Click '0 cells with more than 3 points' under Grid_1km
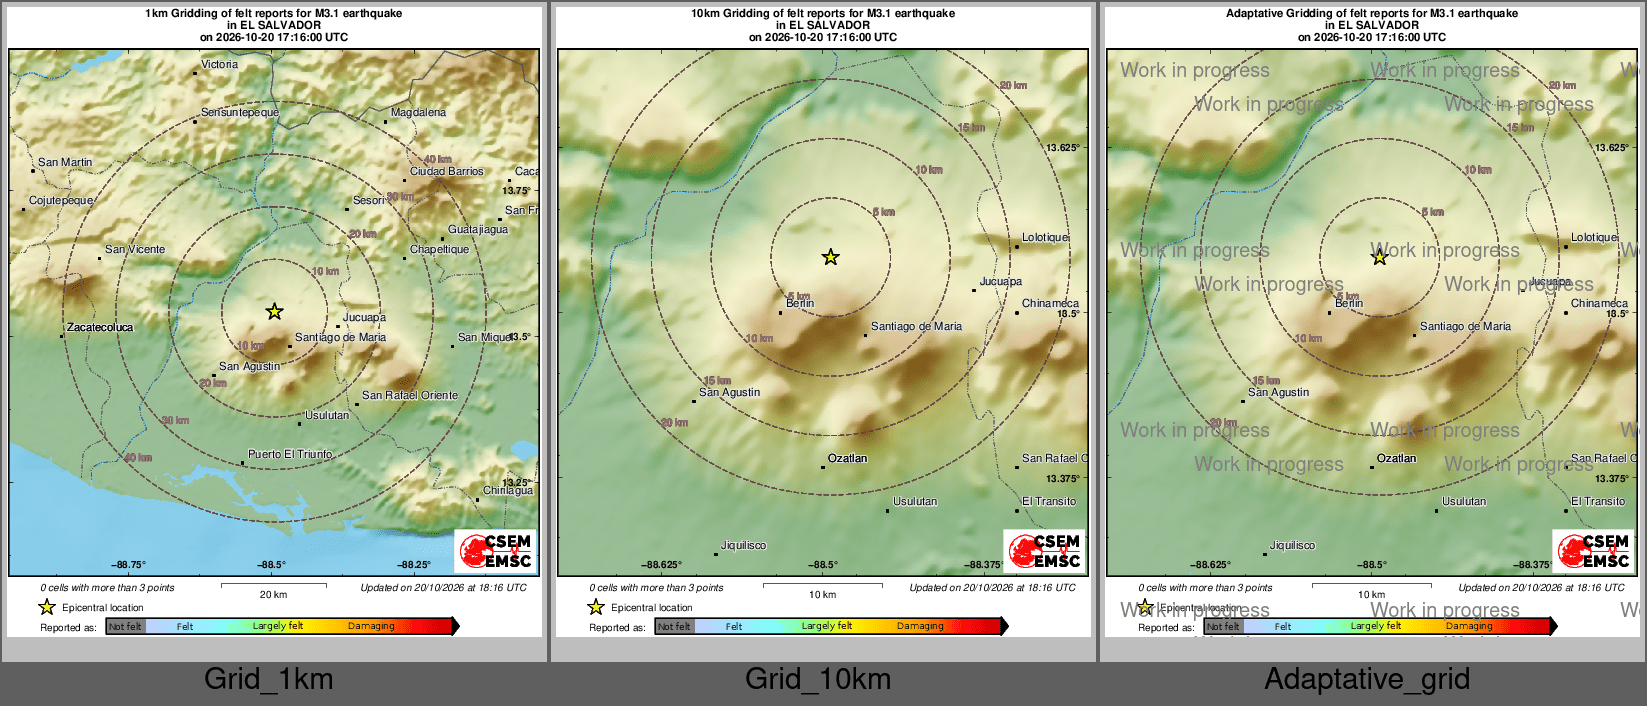The height and width of the screenshot is (706, 1647). [107, 587]
